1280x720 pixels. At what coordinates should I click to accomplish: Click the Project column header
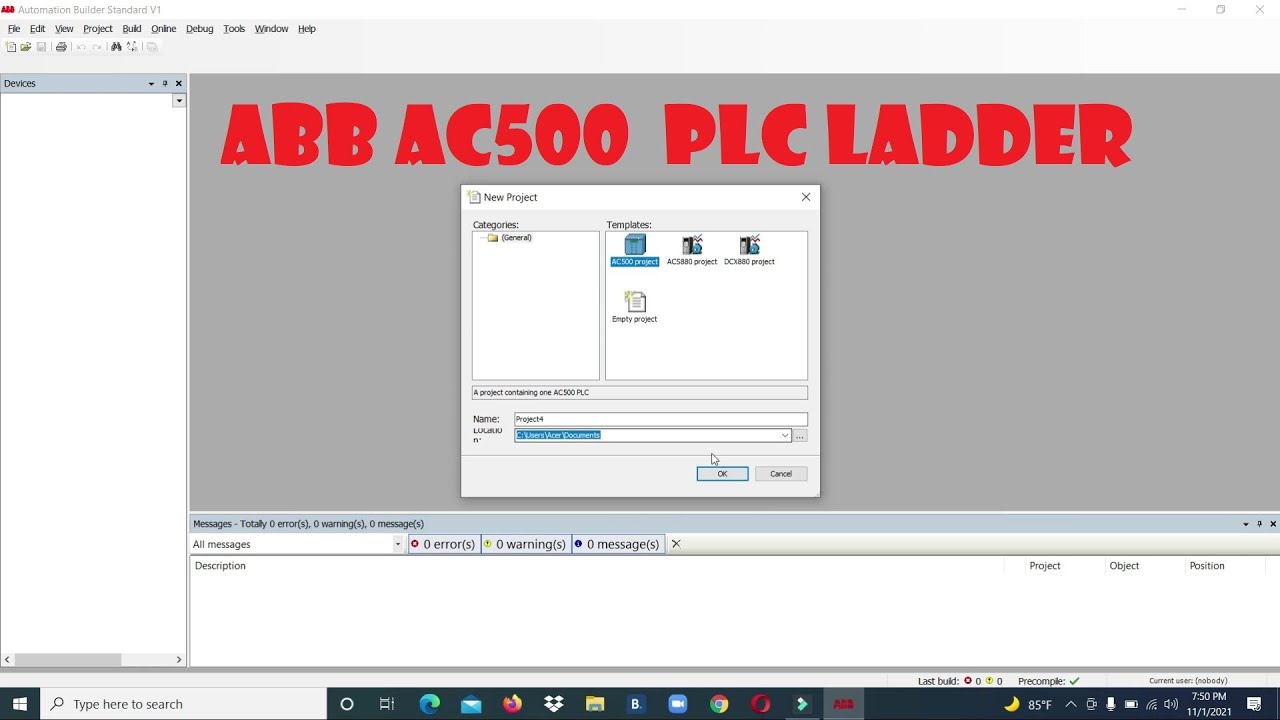coord(1045,566)
